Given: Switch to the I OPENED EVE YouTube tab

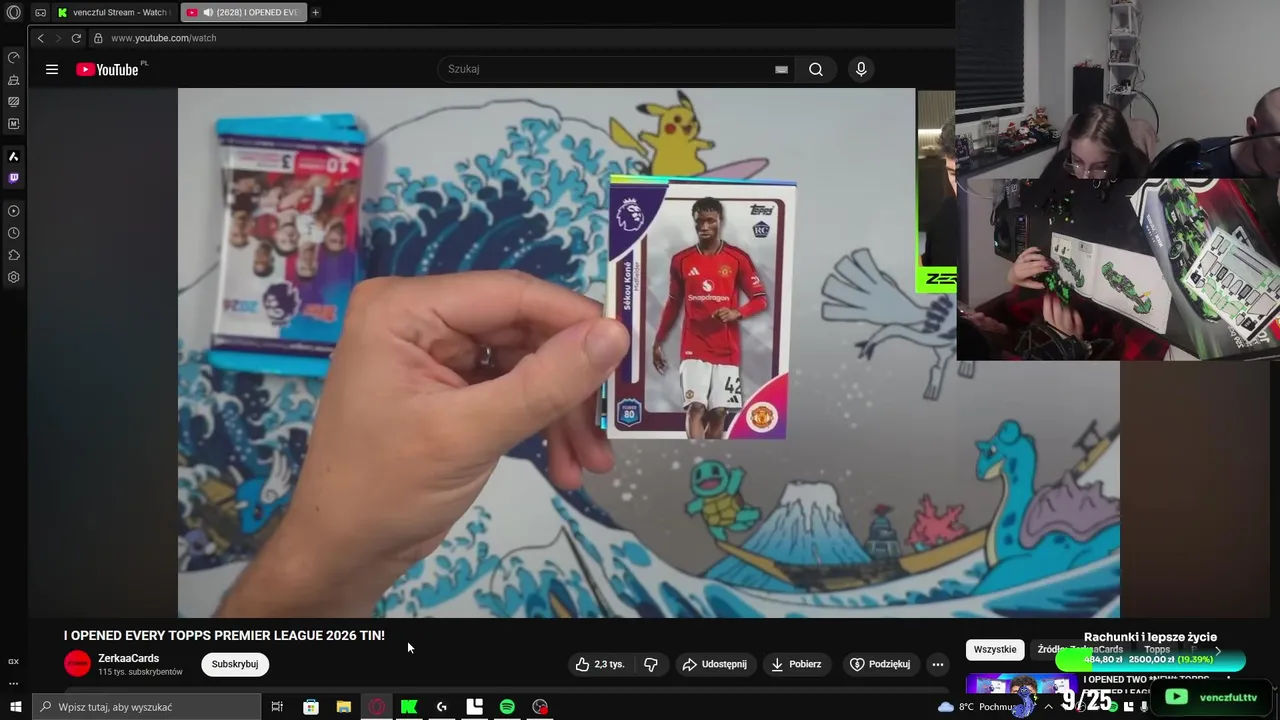Looking at the screenshot, I should (x=242, y=13).
